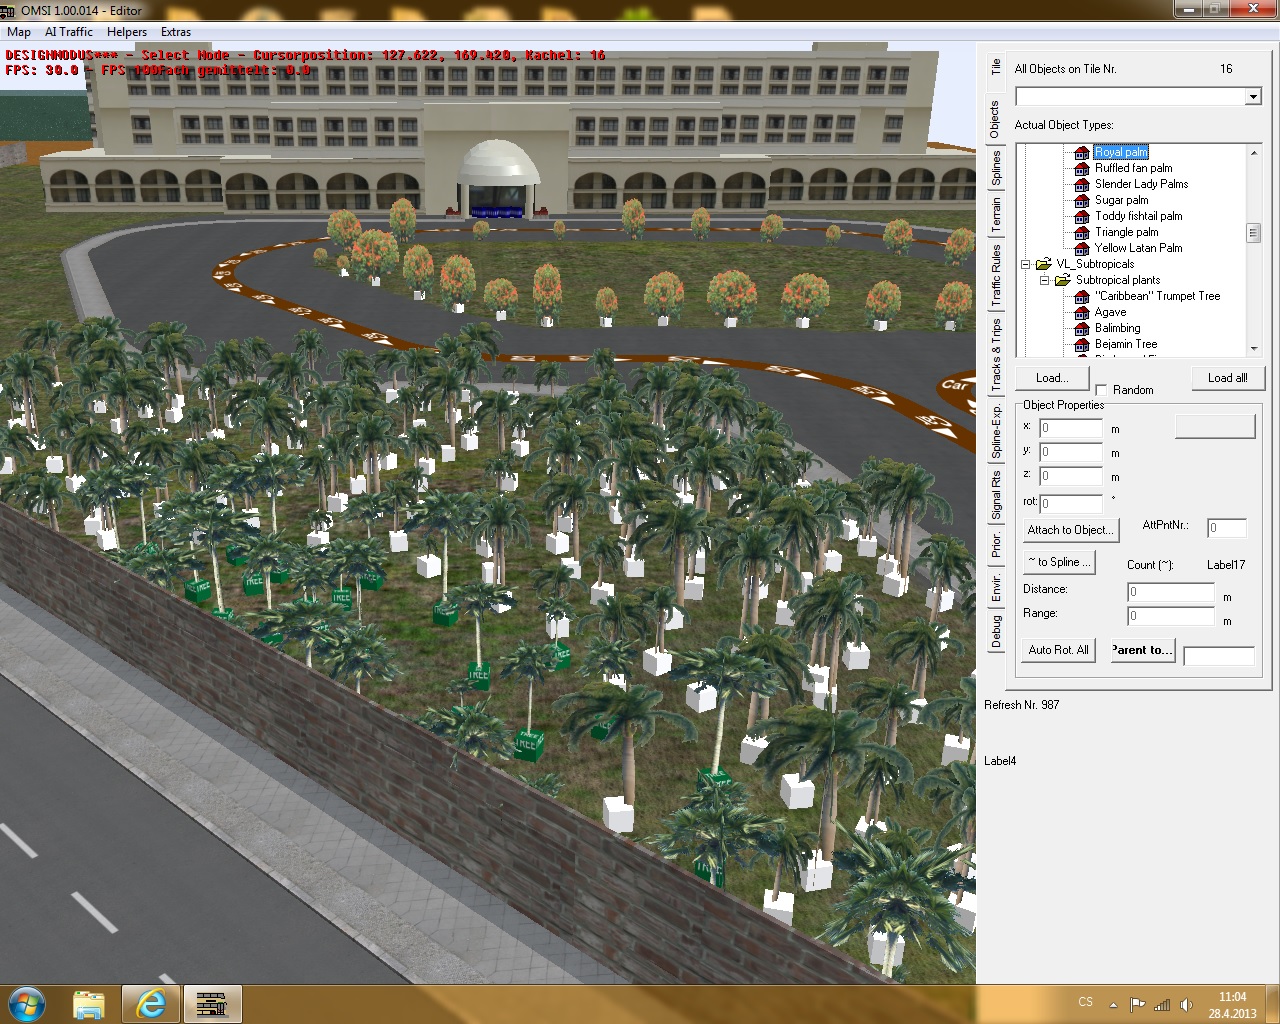Screen dimensions: 1280x1024
Task: Click the volume speaker tray icon
Action: [1186, 1004]
